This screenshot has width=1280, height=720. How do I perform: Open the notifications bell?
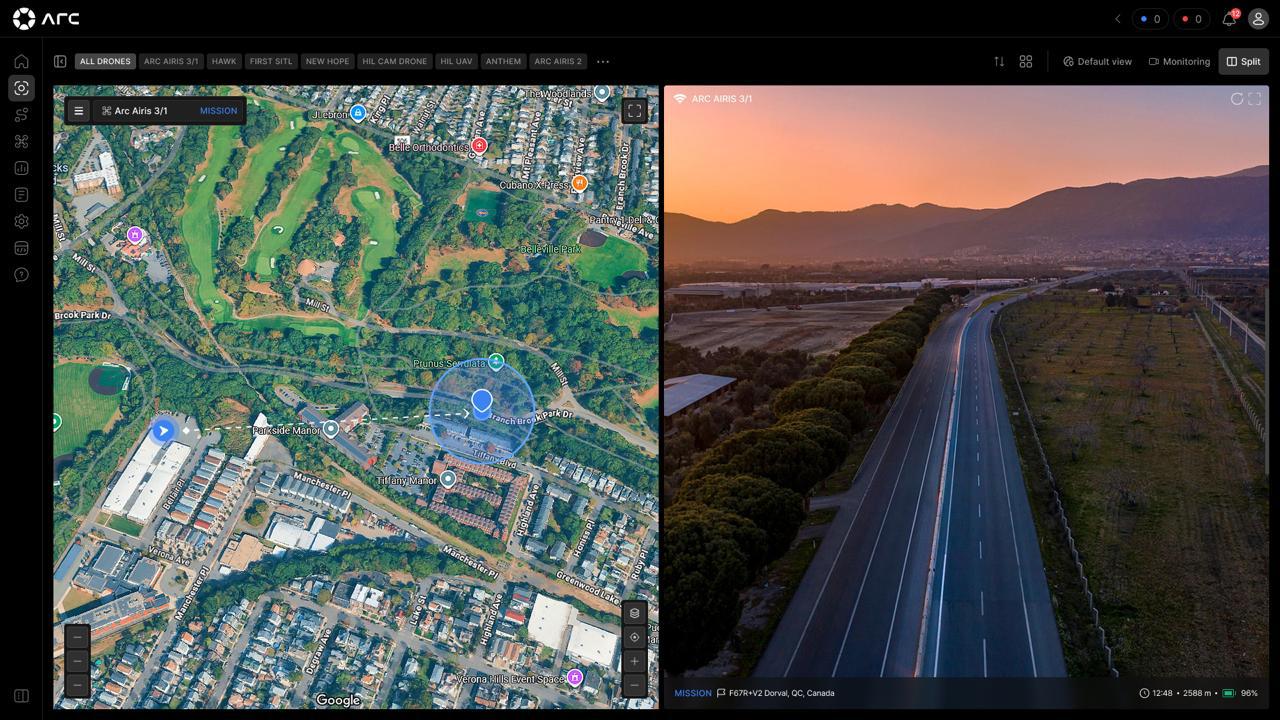1229,19
